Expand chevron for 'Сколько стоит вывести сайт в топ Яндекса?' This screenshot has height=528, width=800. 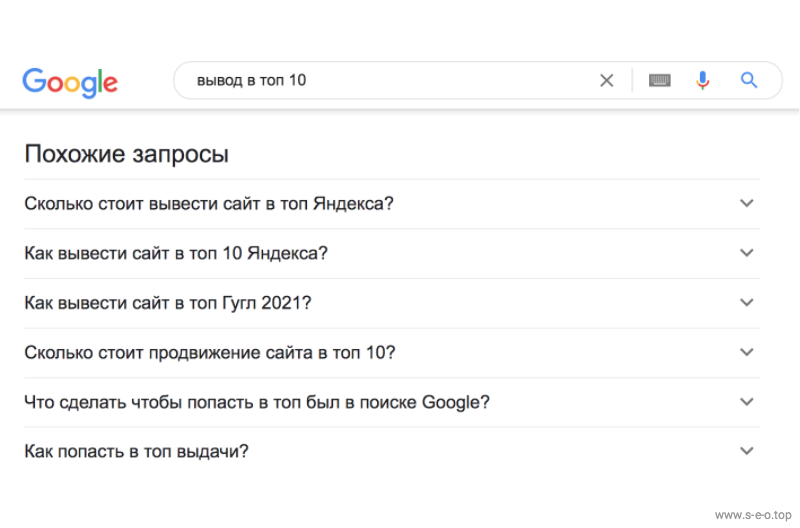click(747, 203)
